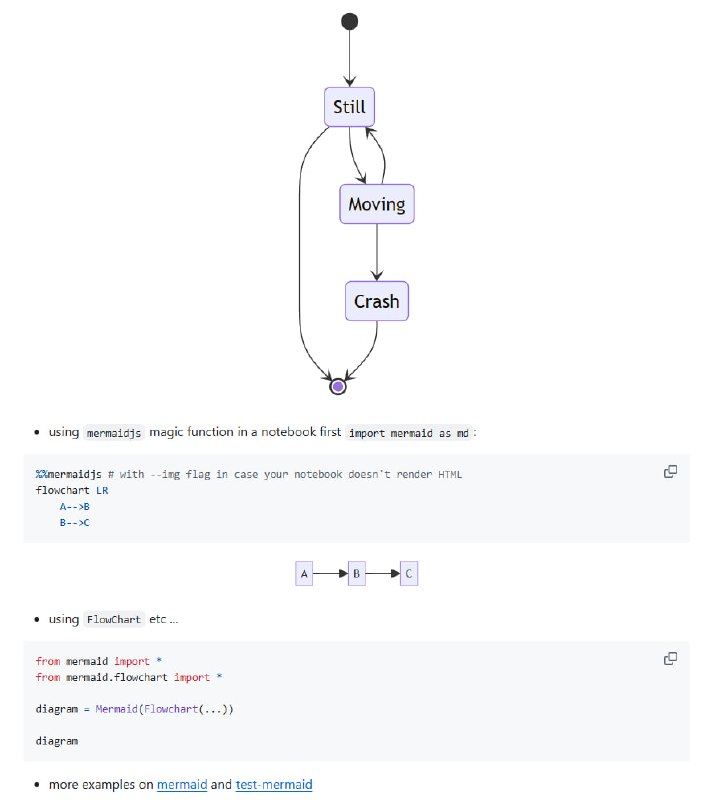Select the black start-state circle above Still
This screenshot has width=715, height=800.
tap(349, 20)
